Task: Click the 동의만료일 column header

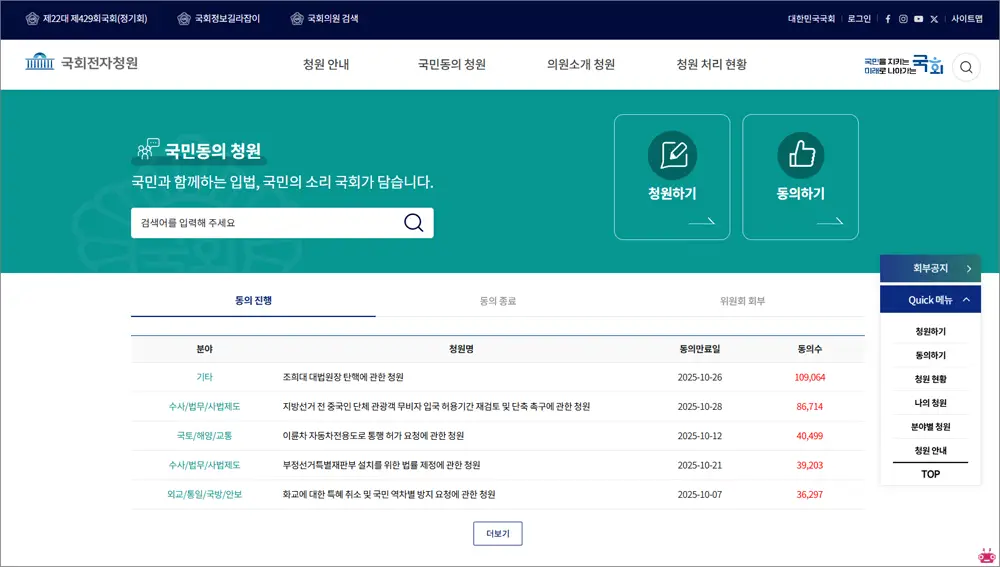Action: point(700,349)
